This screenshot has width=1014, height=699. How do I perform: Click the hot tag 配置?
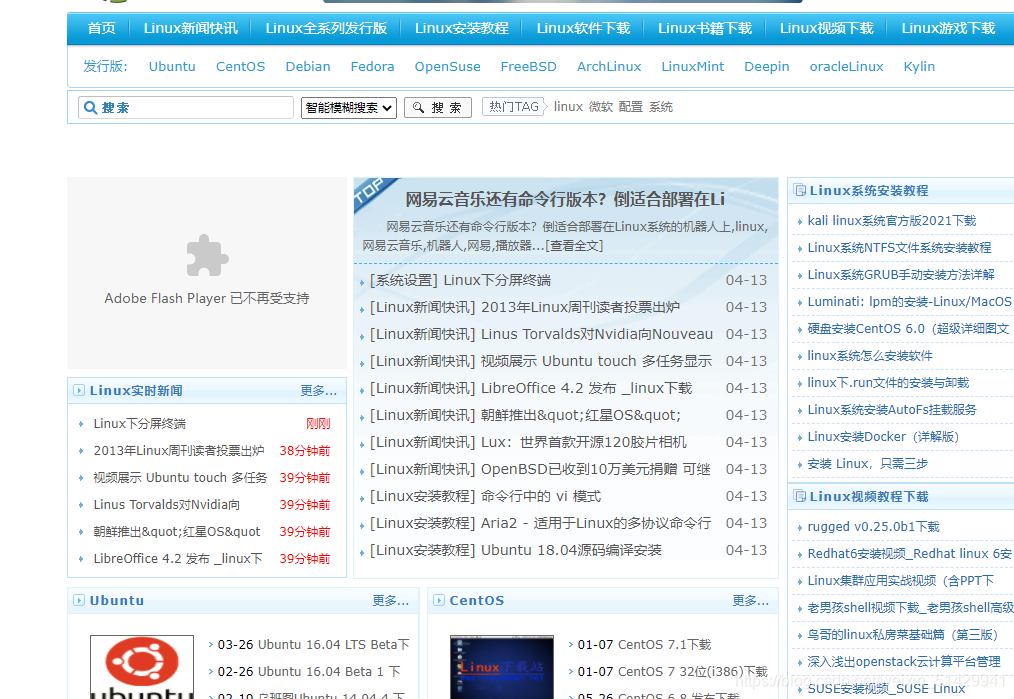[631, 107]
